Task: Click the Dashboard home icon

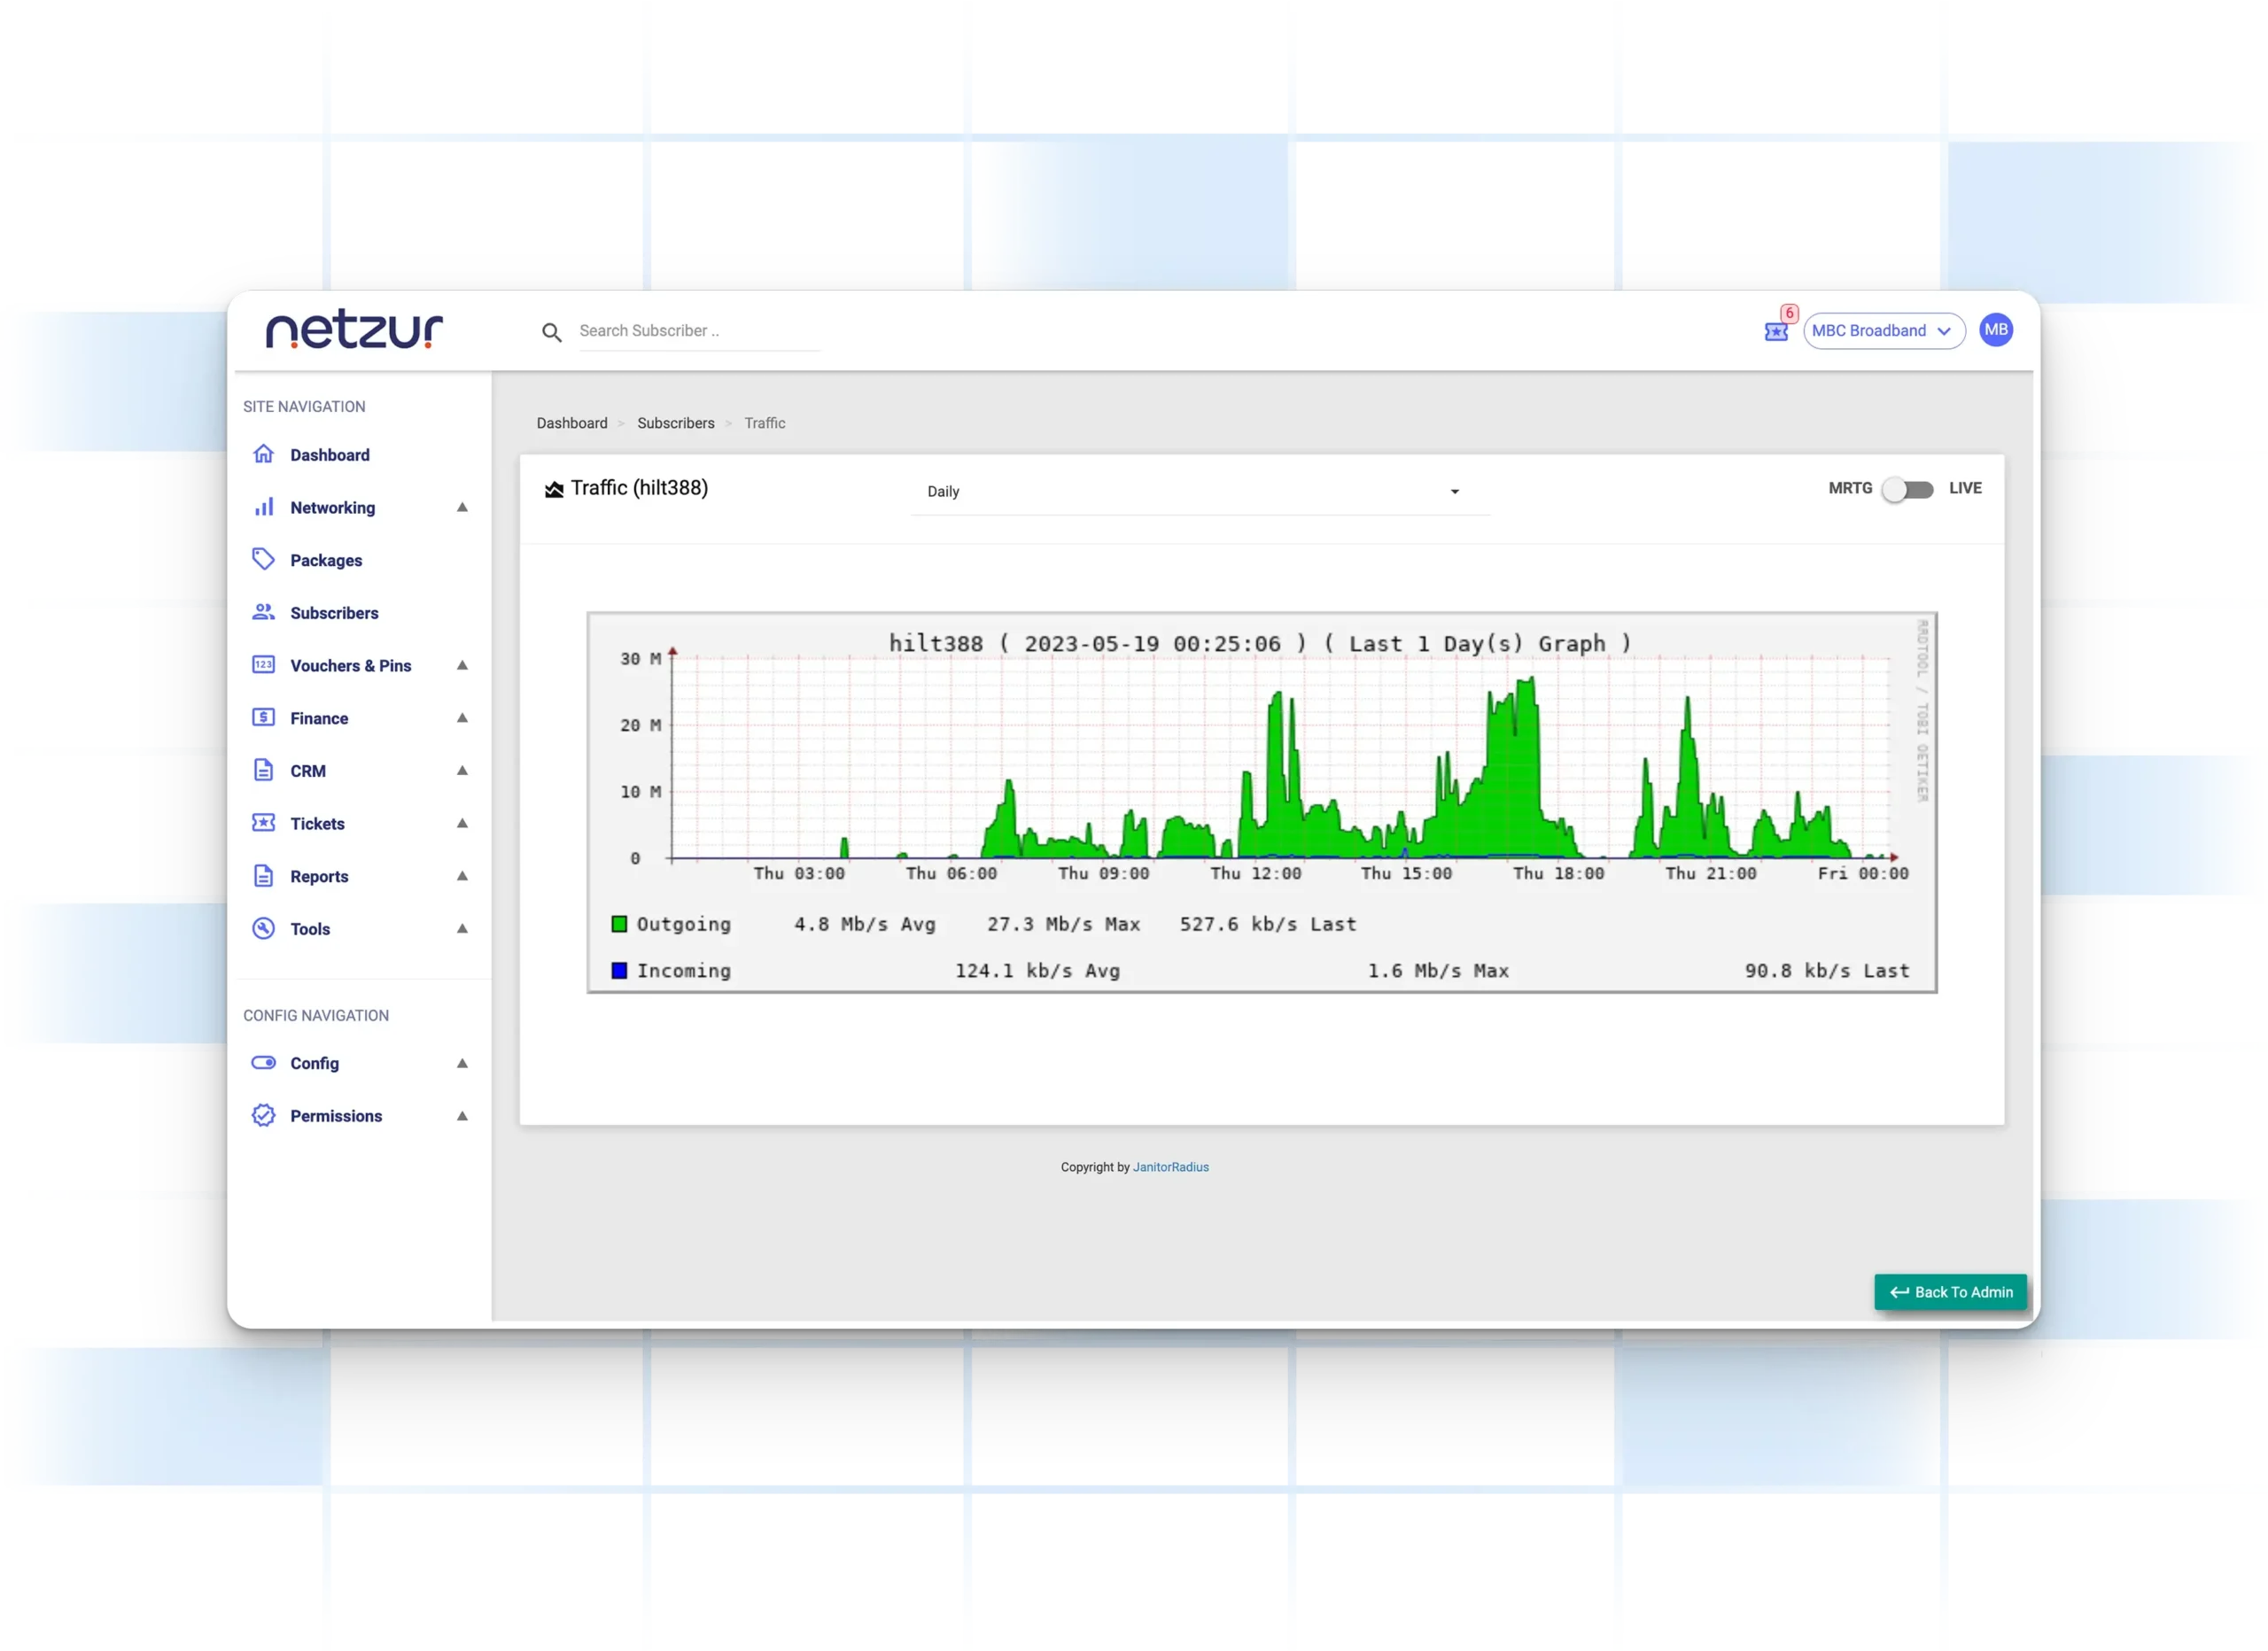Action: (263, 454)
